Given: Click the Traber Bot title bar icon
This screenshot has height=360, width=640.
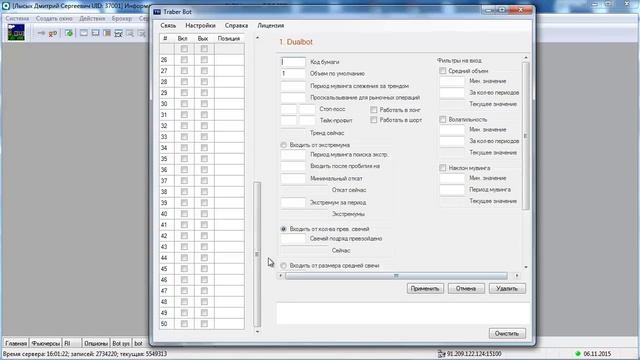Looking at the screenshot, I should (157, 12).
